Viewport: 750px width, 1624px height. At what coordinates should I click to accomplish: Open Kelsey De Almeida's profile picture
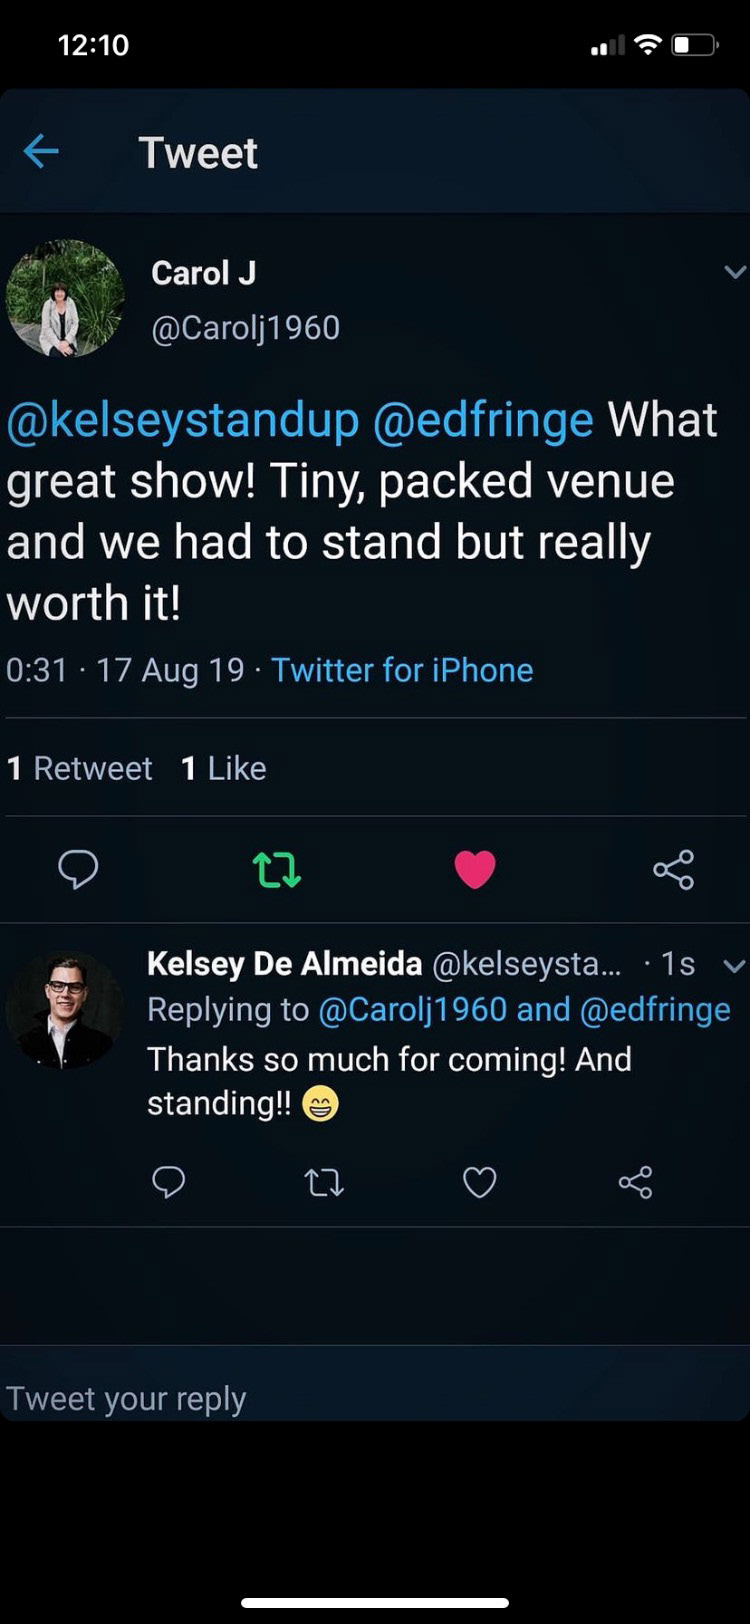point(65,1011)
